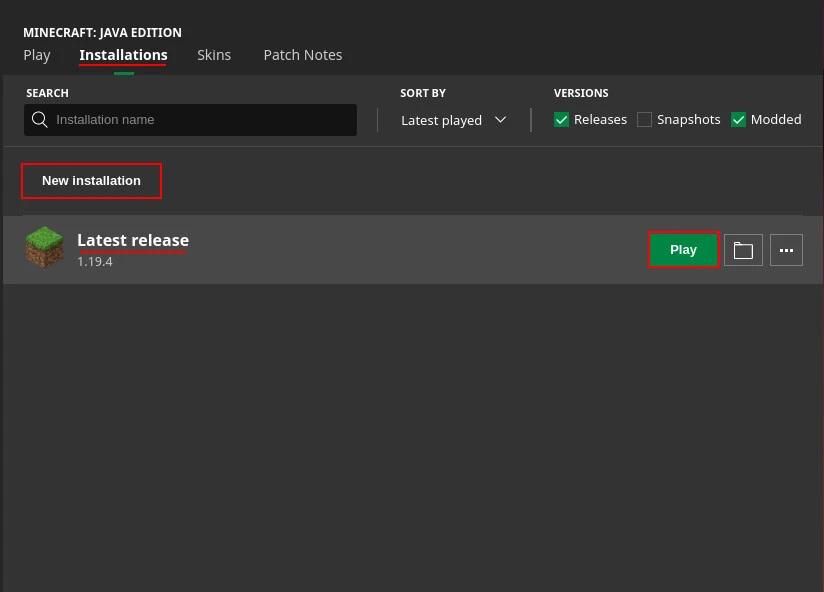Image resolution: width=824 pixels, height=592 pixels.
Task: Open the installation folder icon
Action: (743, 250)
